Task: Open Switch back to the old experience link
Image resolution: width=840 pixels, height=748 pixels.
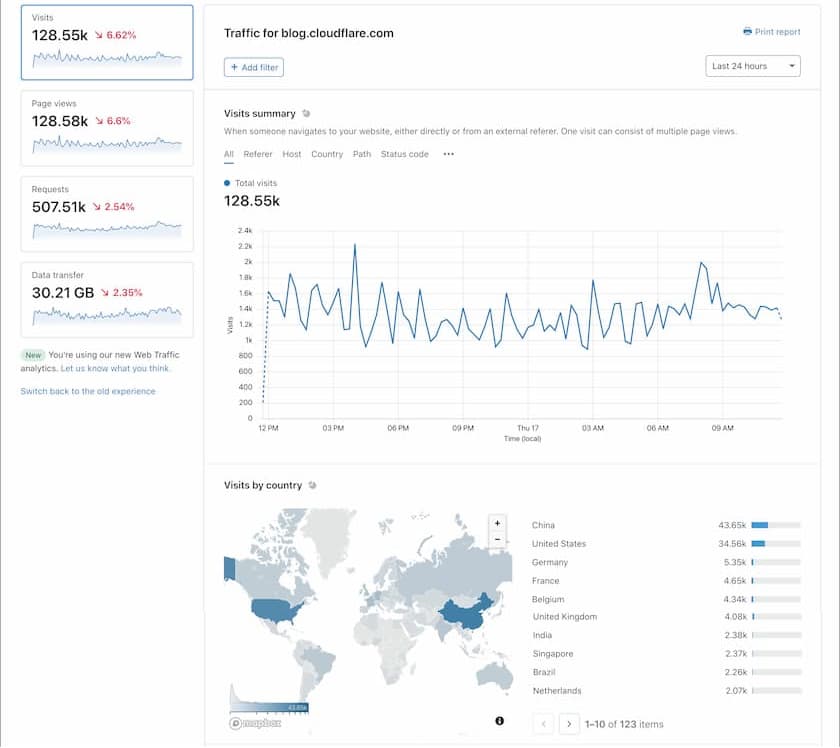Action: 88,392
